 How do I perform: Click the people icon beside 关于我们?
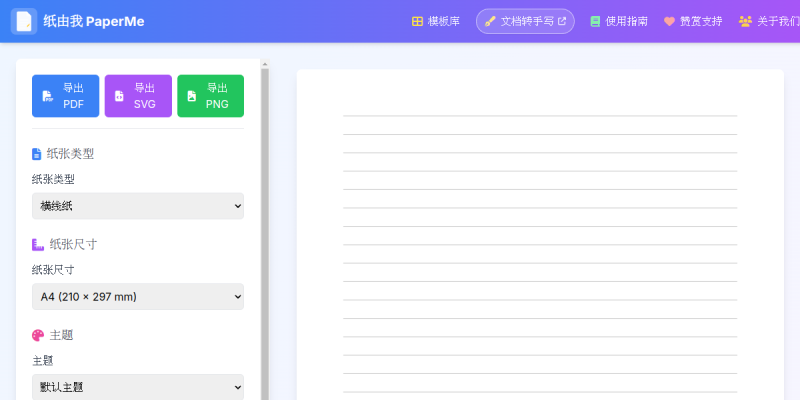tap(745, 21)
